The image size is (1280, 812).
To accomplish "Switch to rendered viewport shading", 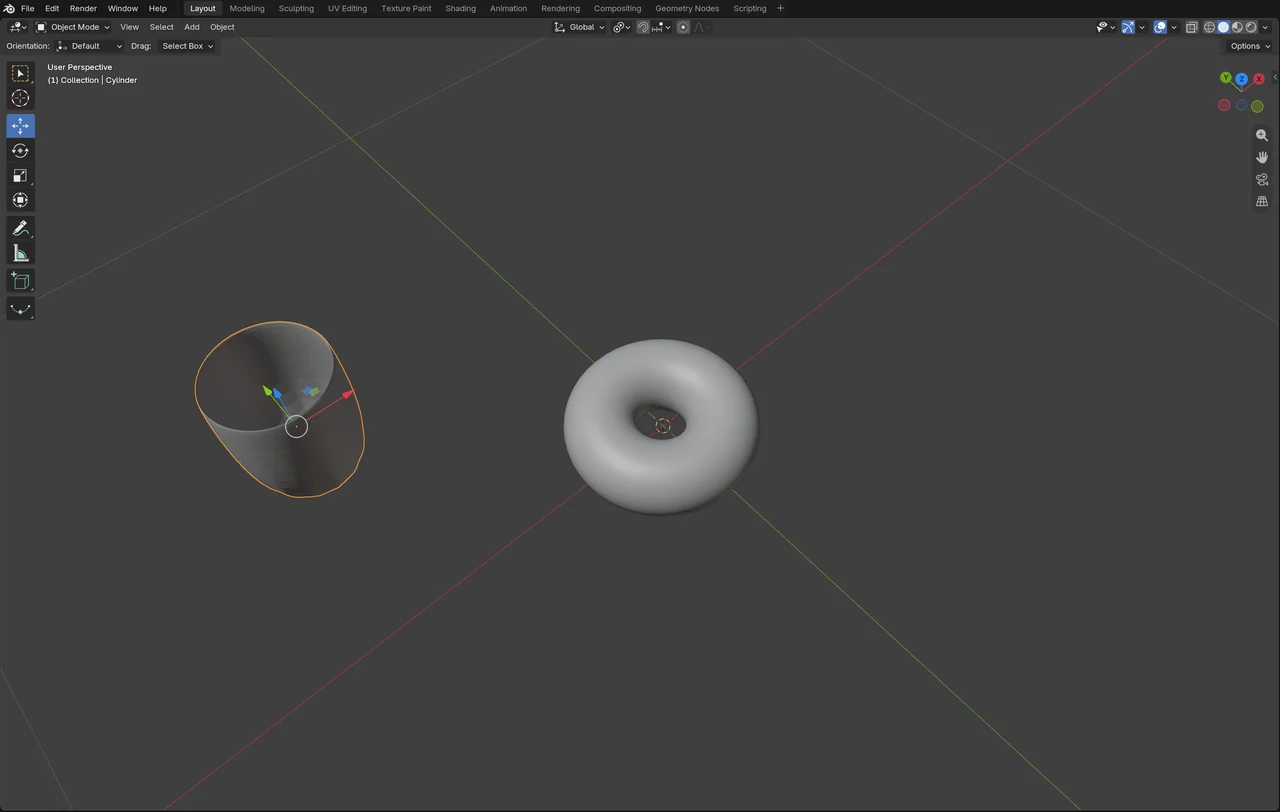I will coord(1251,27).
